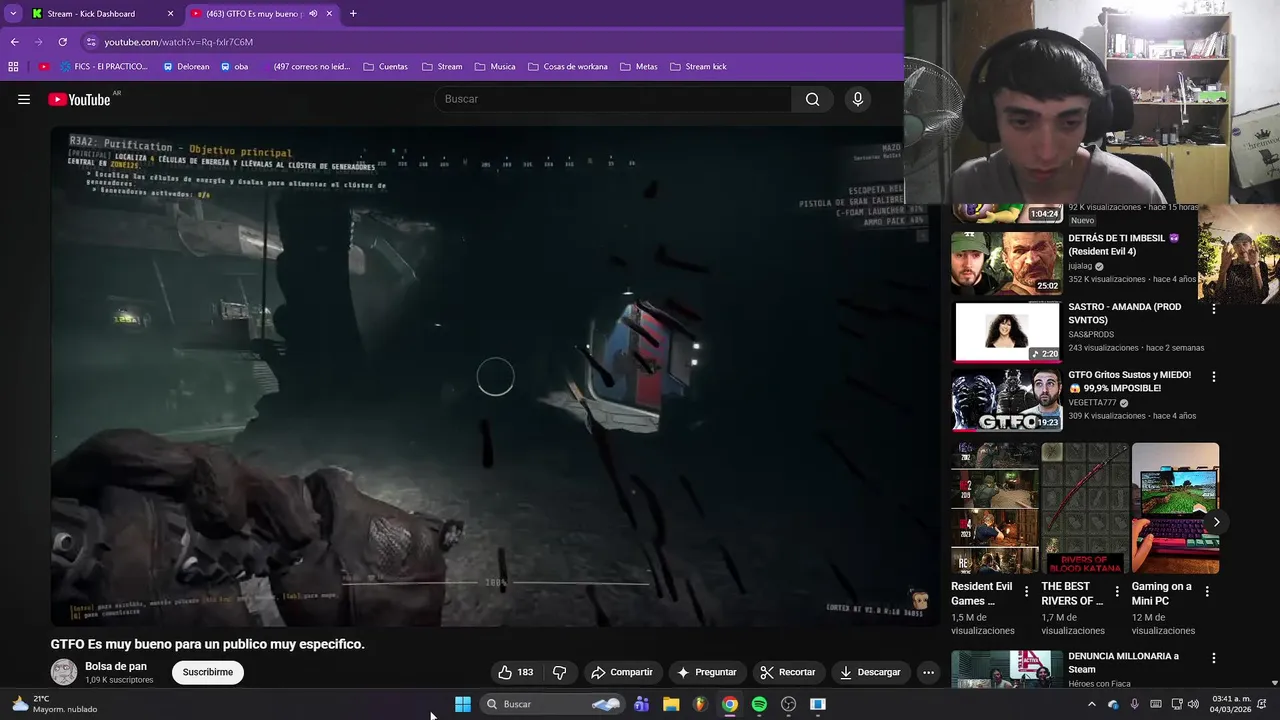Open the Preguntar AI button
Screen dimensions: 1280x720
tap(707, 672)
